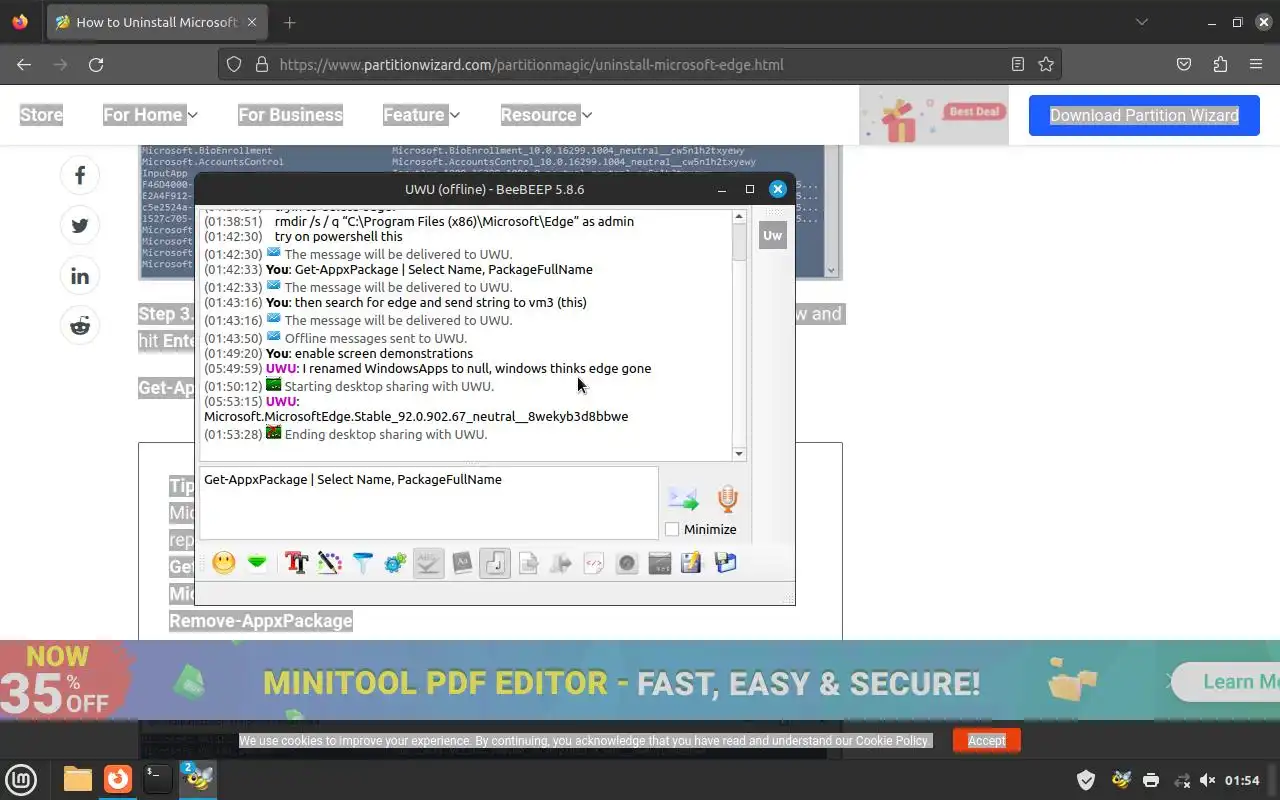Click the code snippet </> icon
The width and height of the screenshot is (1280, 800).
594,563
